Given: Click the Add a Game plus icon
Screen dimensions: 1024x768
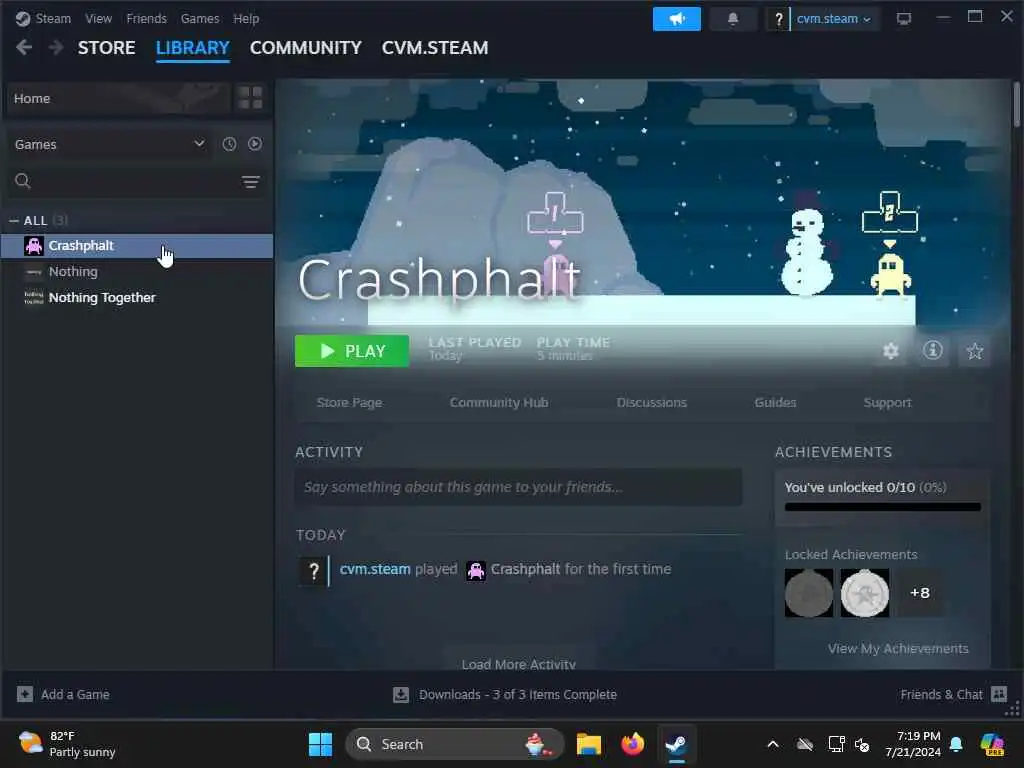Looking at the screenshot, I should pyautogui.click(x=25, y=694).
